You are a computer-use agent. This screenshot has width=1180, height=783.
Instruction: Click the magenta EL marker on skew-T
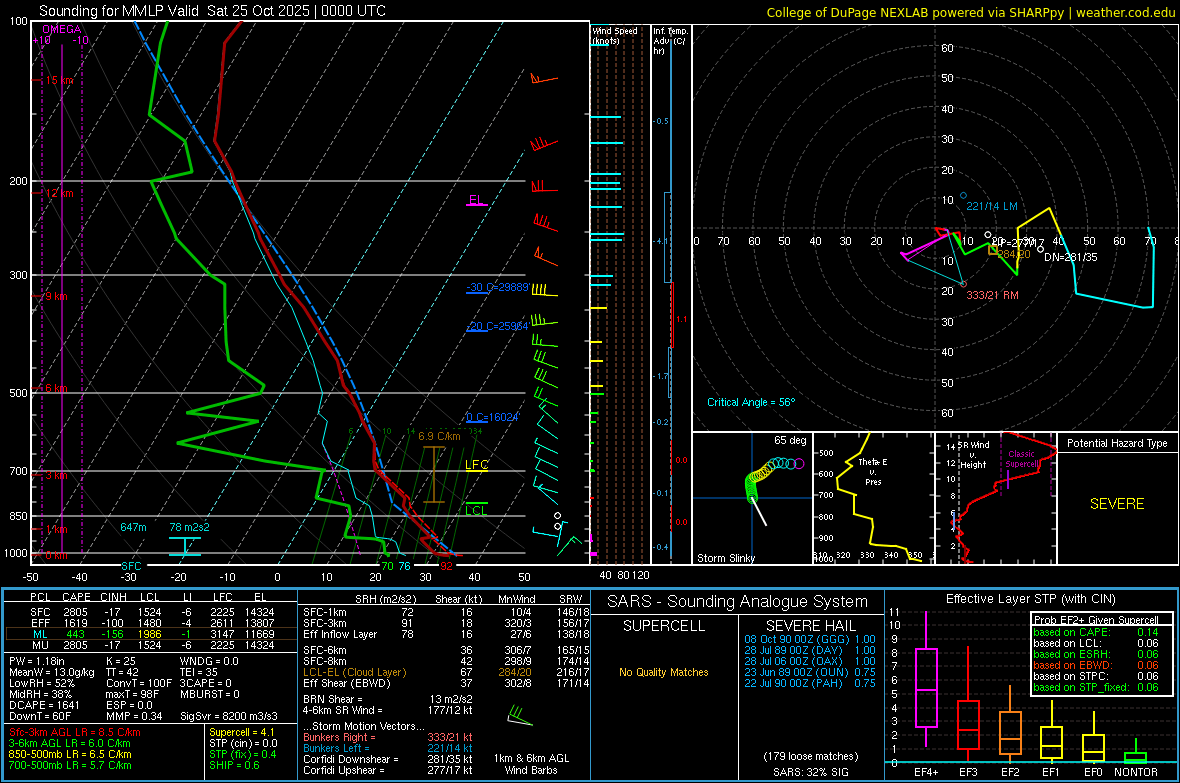click(476, 200)
